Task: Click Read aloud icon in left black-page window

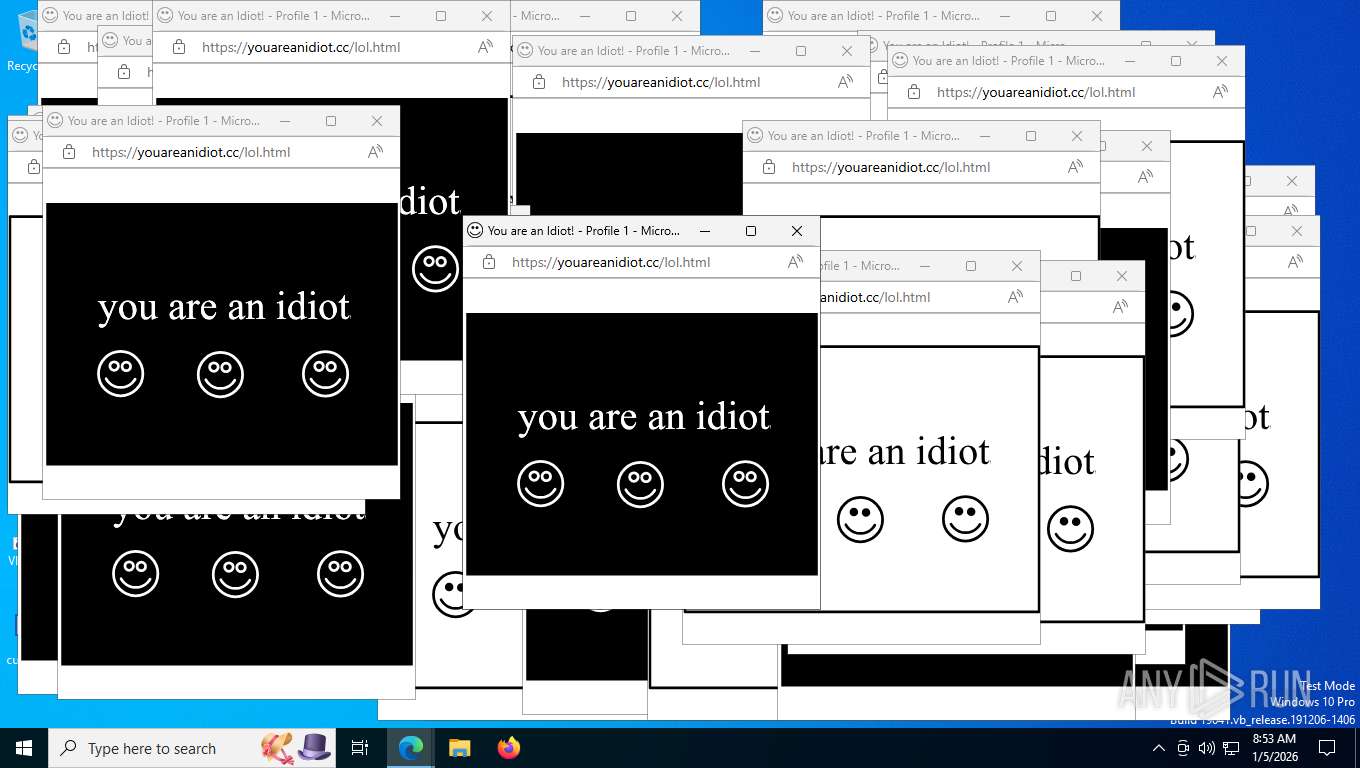Action: (375, 152)
